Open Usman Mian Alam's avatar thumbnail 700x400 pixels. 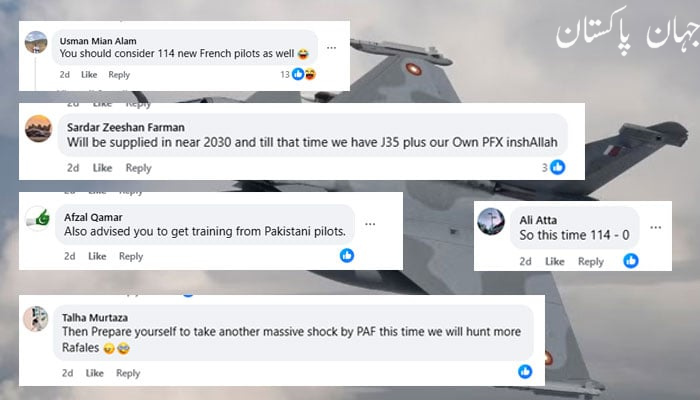point(36,42)
